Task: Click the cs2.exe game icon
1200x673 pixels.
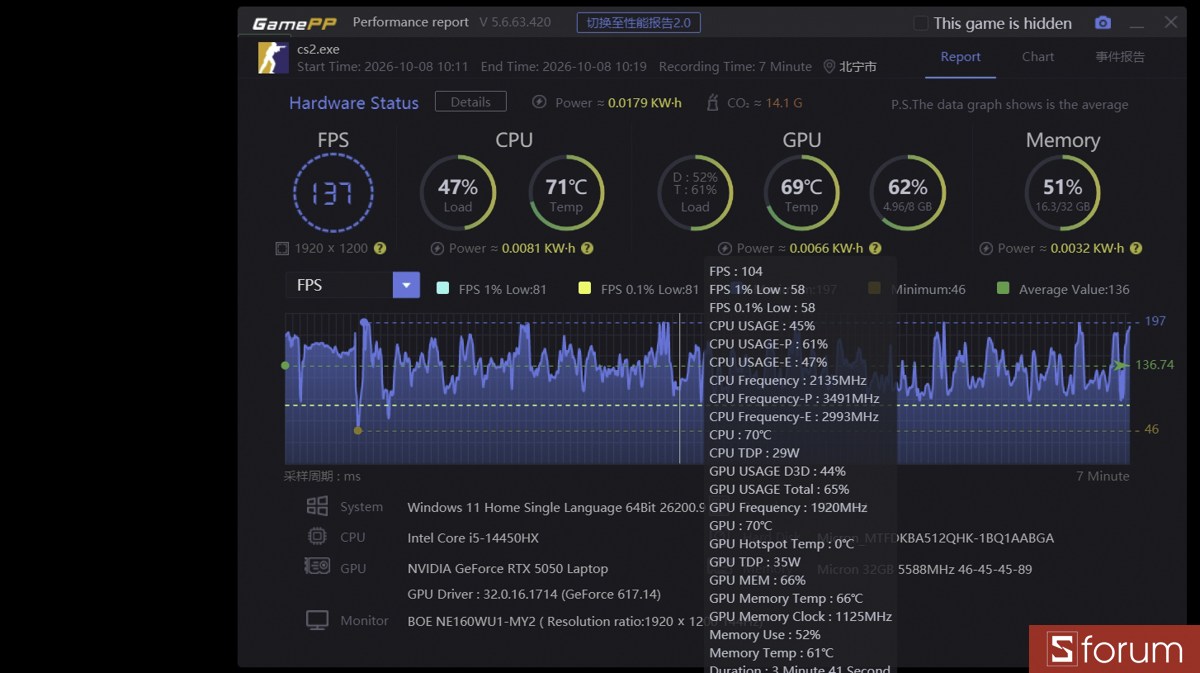Action: click(x=273, y=57)
